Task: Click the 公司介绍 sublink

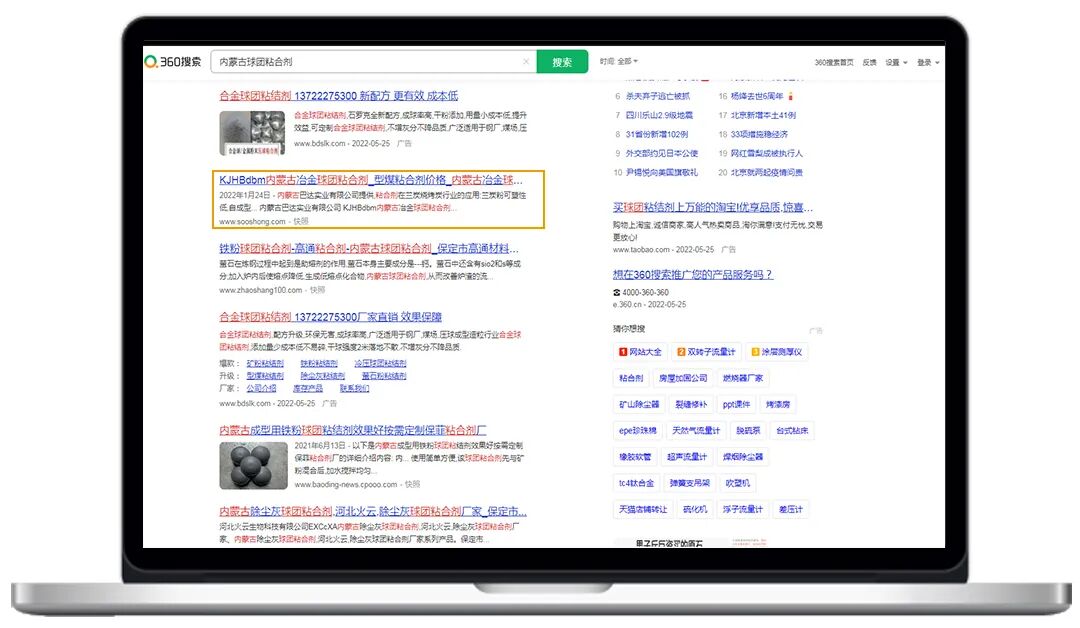Action: [261, 388]
